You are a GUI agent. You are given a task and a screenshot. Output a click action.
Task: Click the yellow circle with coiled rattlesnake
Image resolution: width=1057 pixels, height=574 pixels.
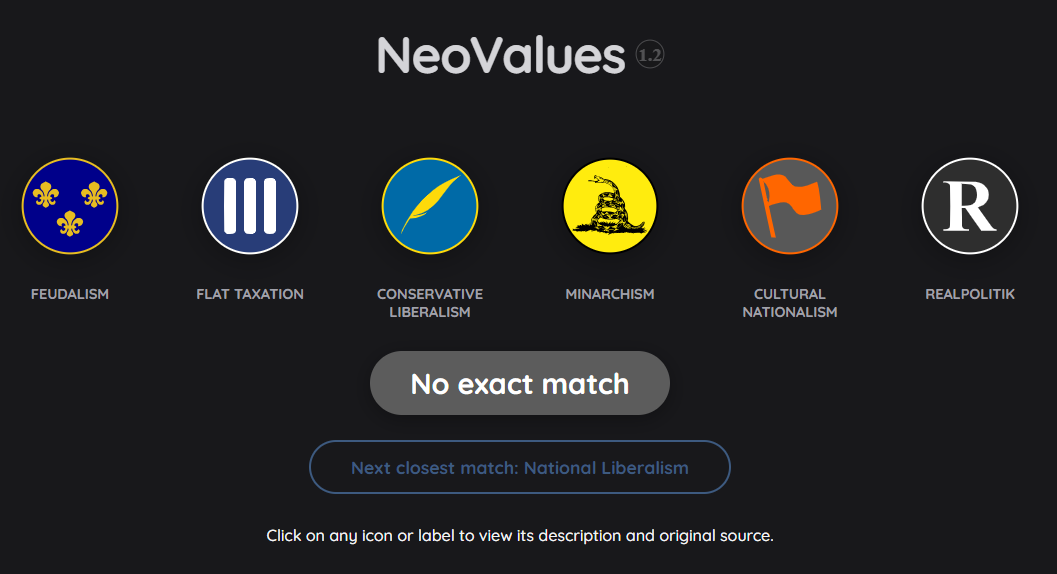point(610,206)
